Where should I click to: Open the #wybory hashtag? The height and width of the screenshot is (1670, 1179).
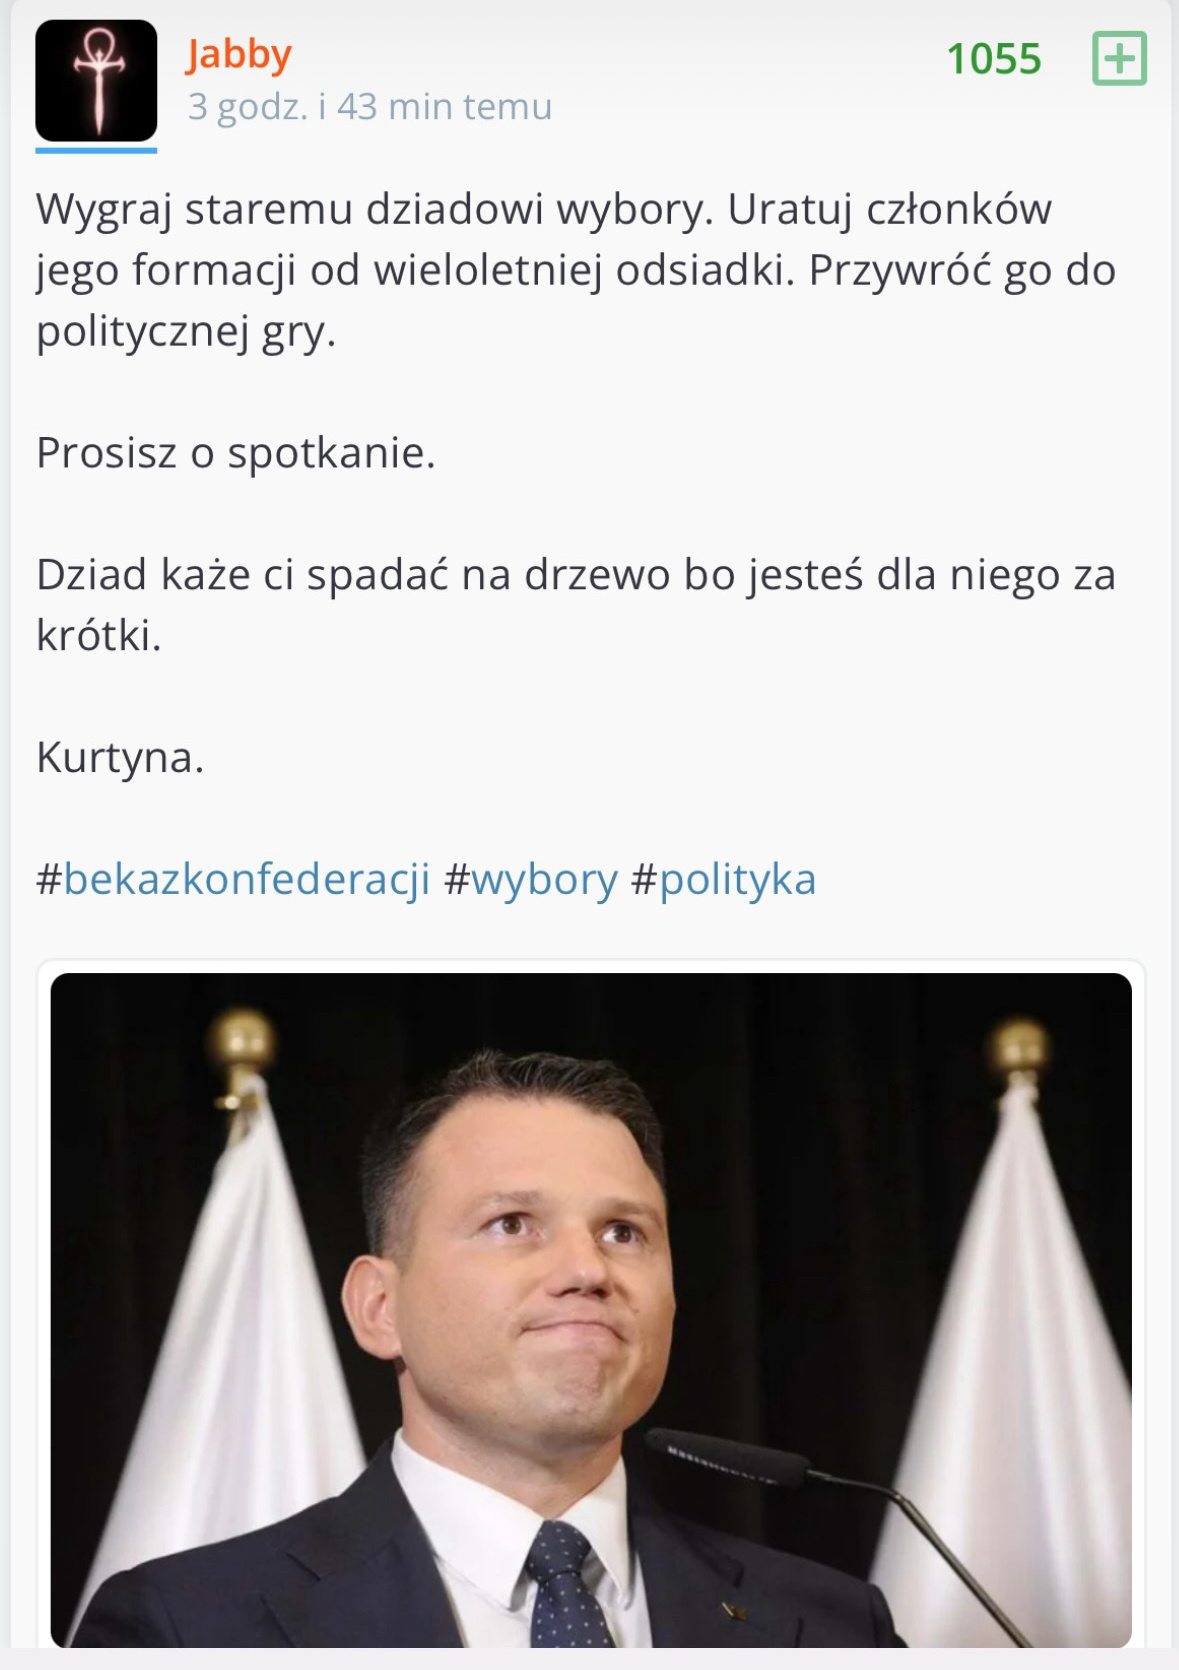point(531,879)
